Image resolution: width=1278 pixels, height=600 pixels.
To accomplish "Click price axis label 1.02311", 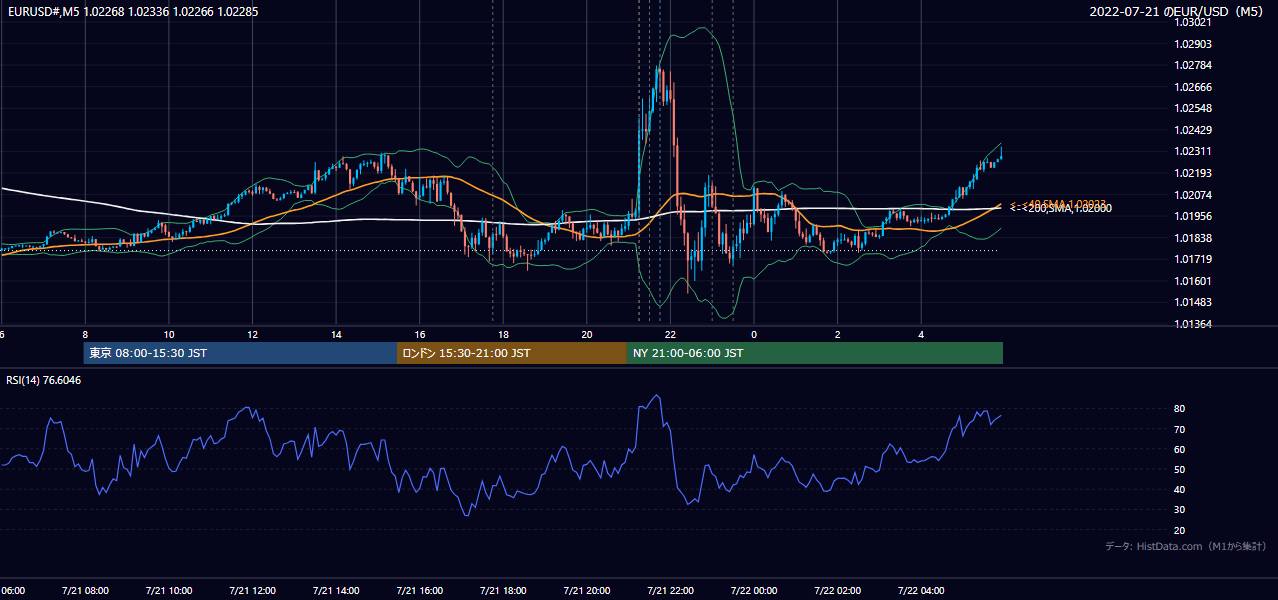I will click(1193, 152).
